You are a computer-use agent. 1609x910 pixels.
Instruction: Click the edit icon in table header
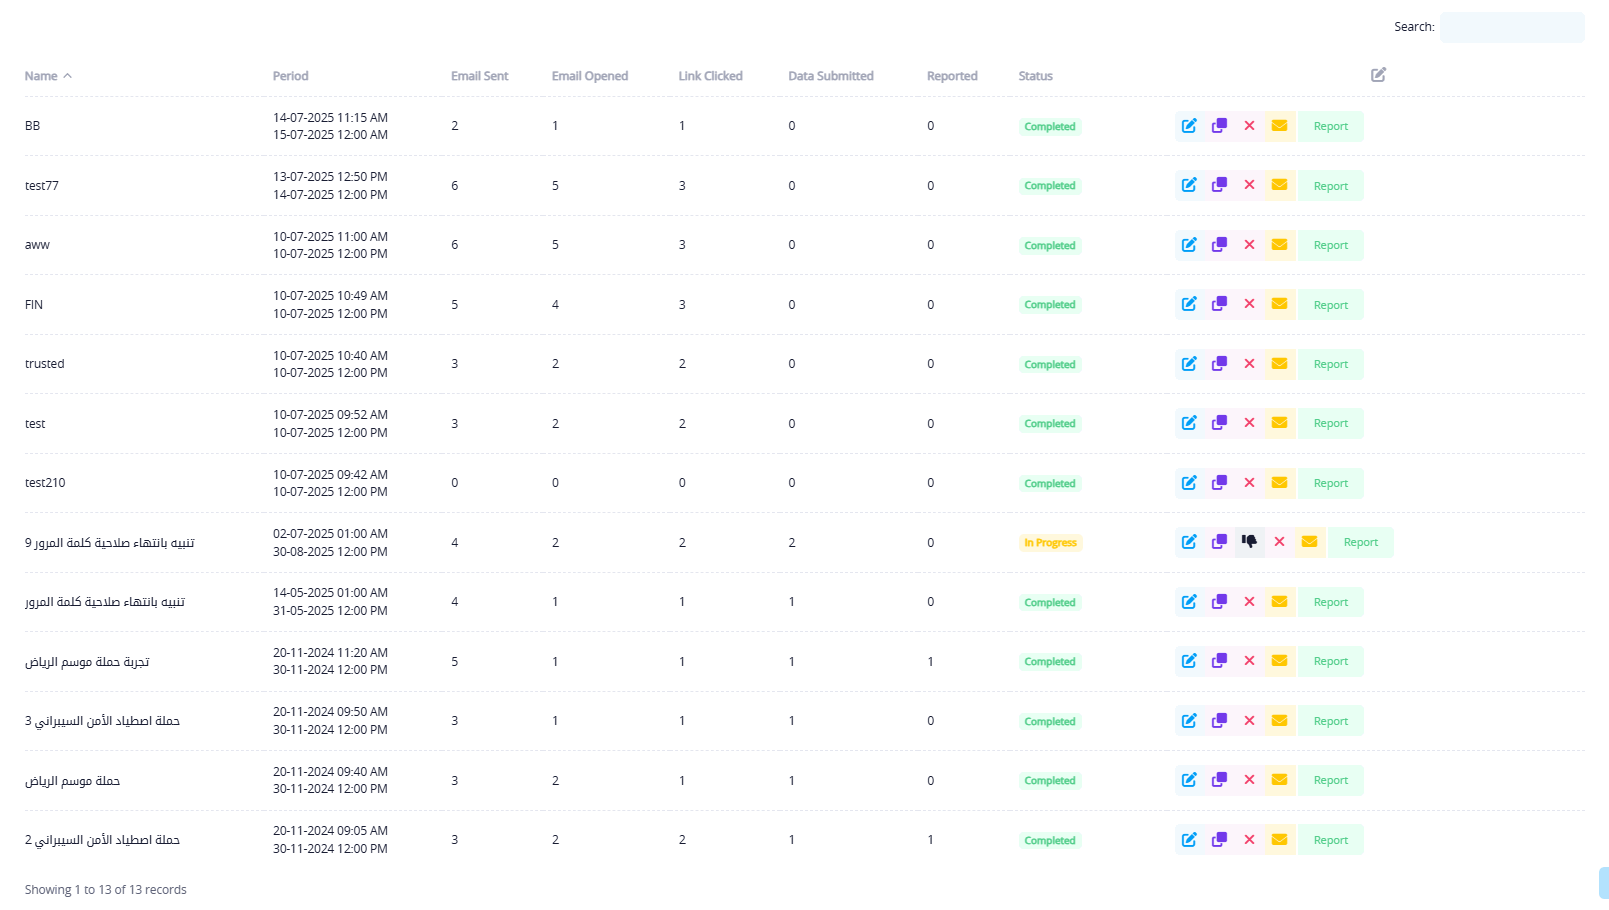pos(1378,75)
